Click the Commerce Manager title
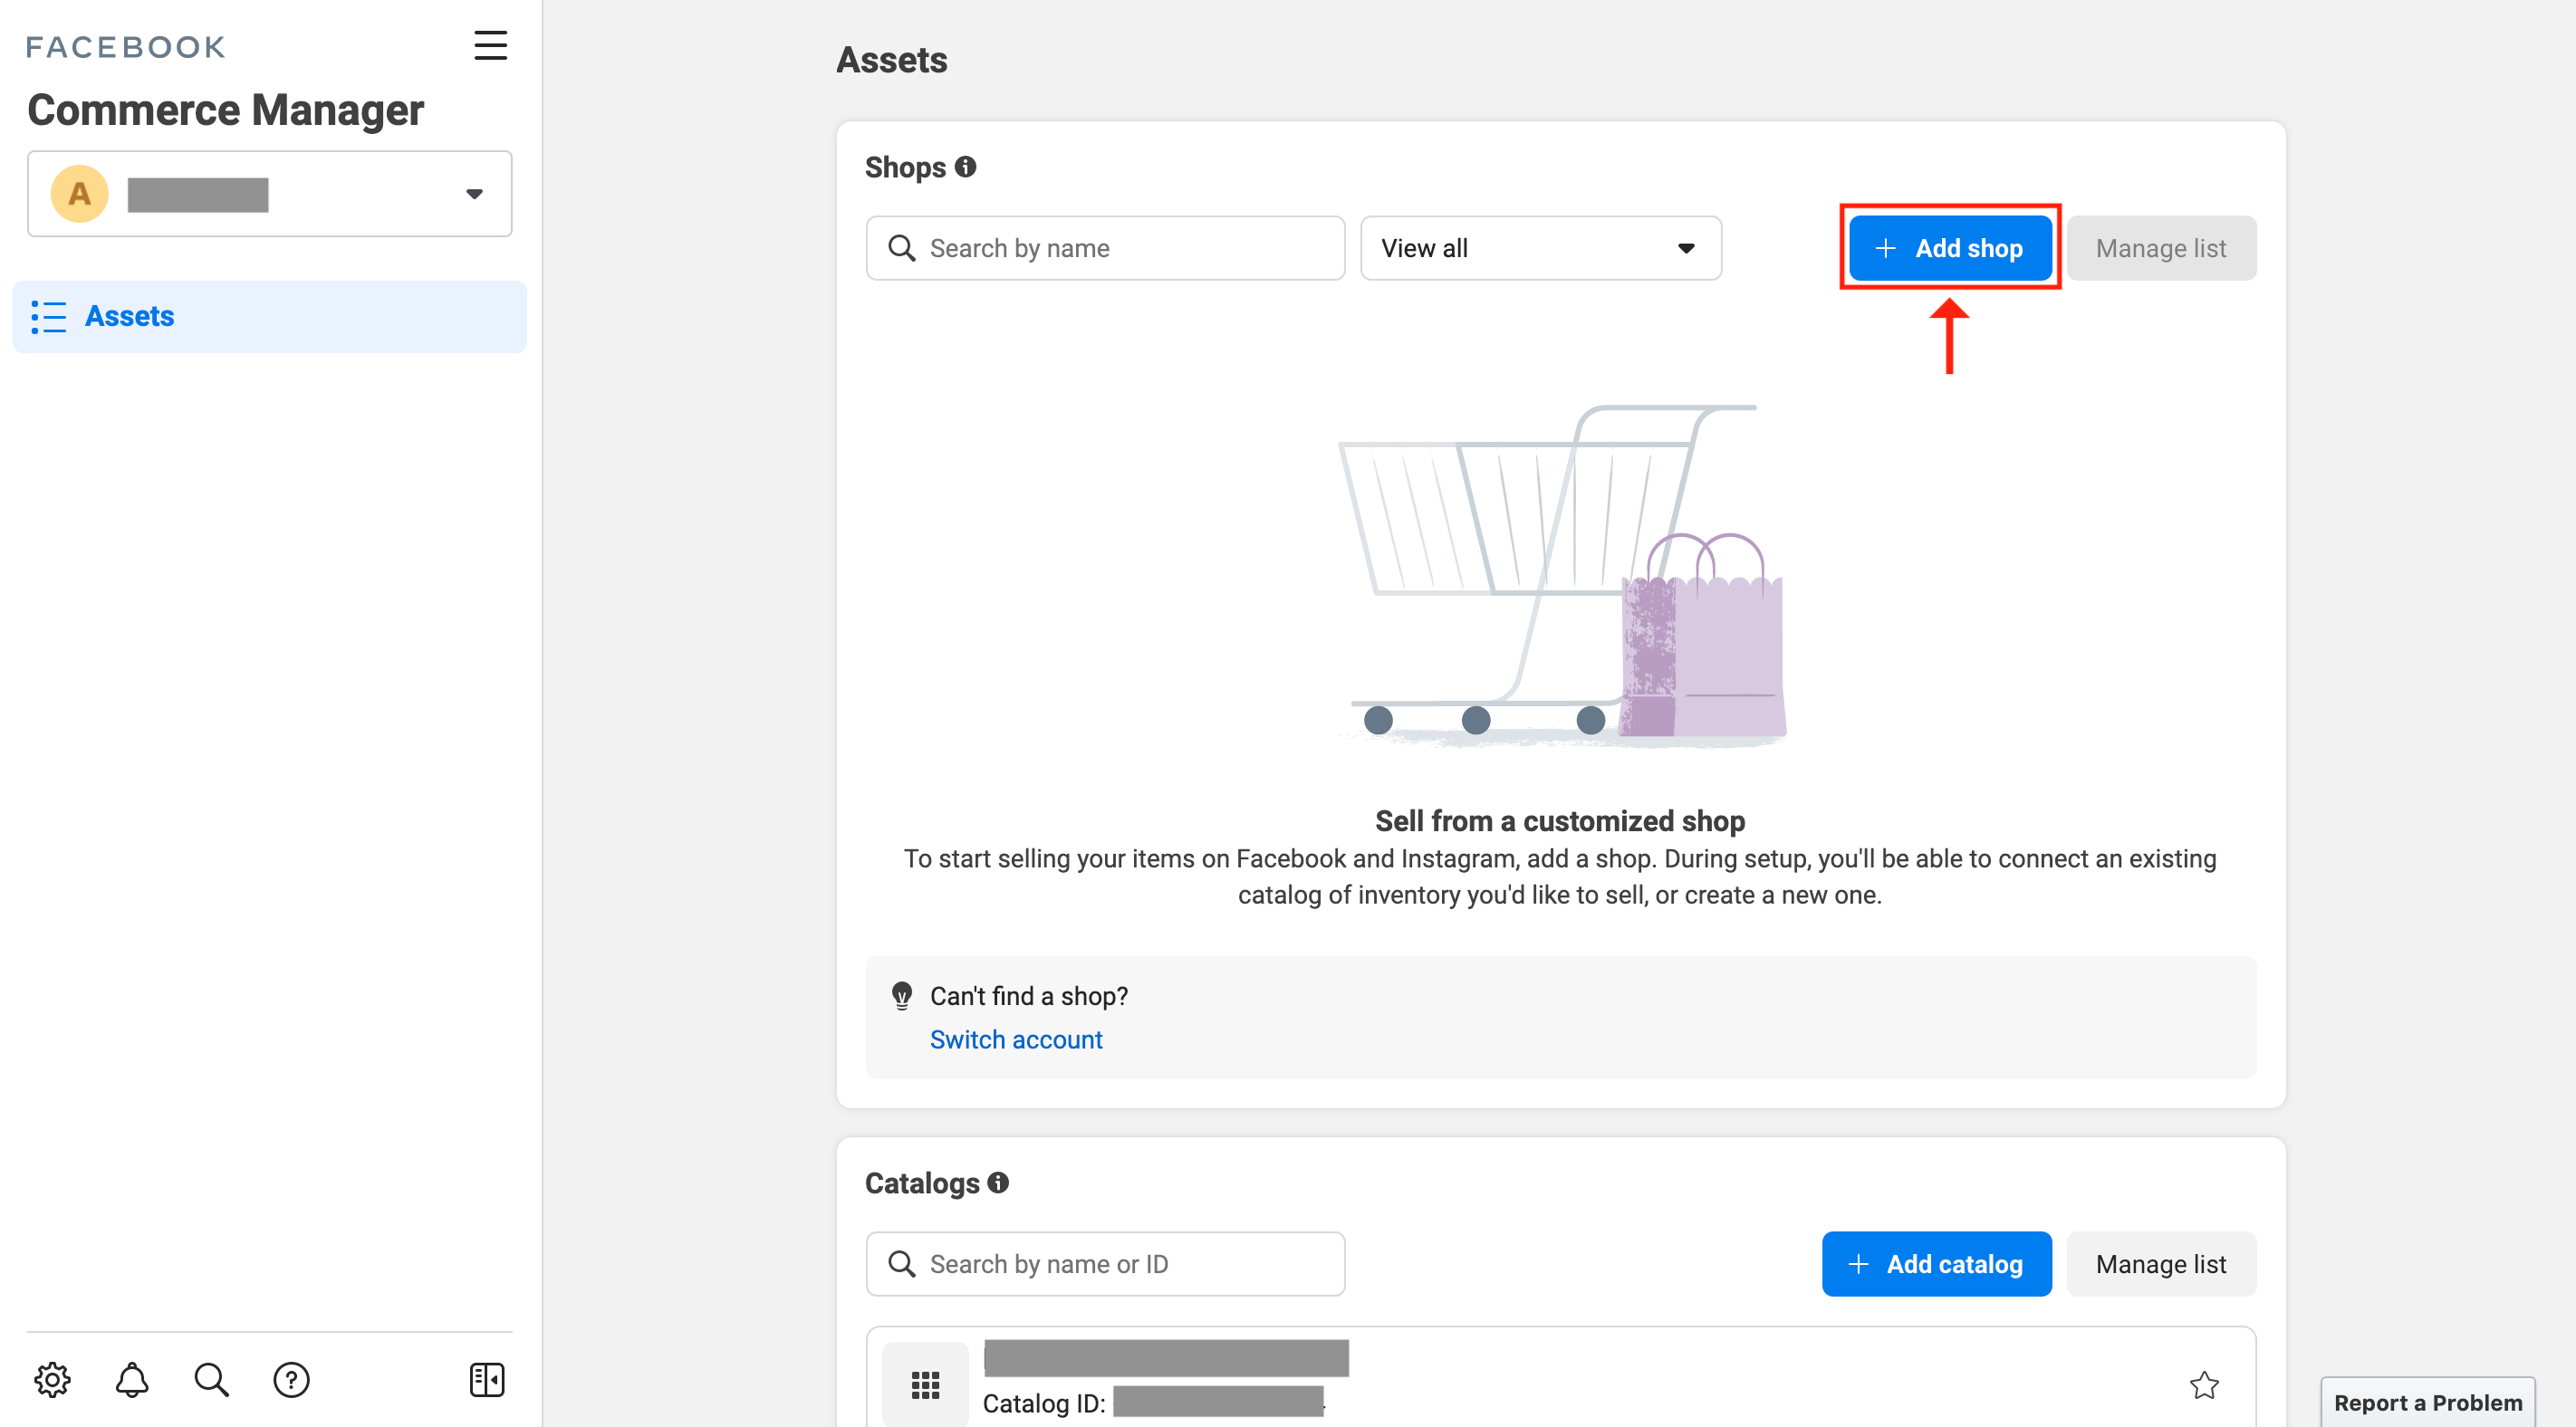 click(x=226, y=110)
